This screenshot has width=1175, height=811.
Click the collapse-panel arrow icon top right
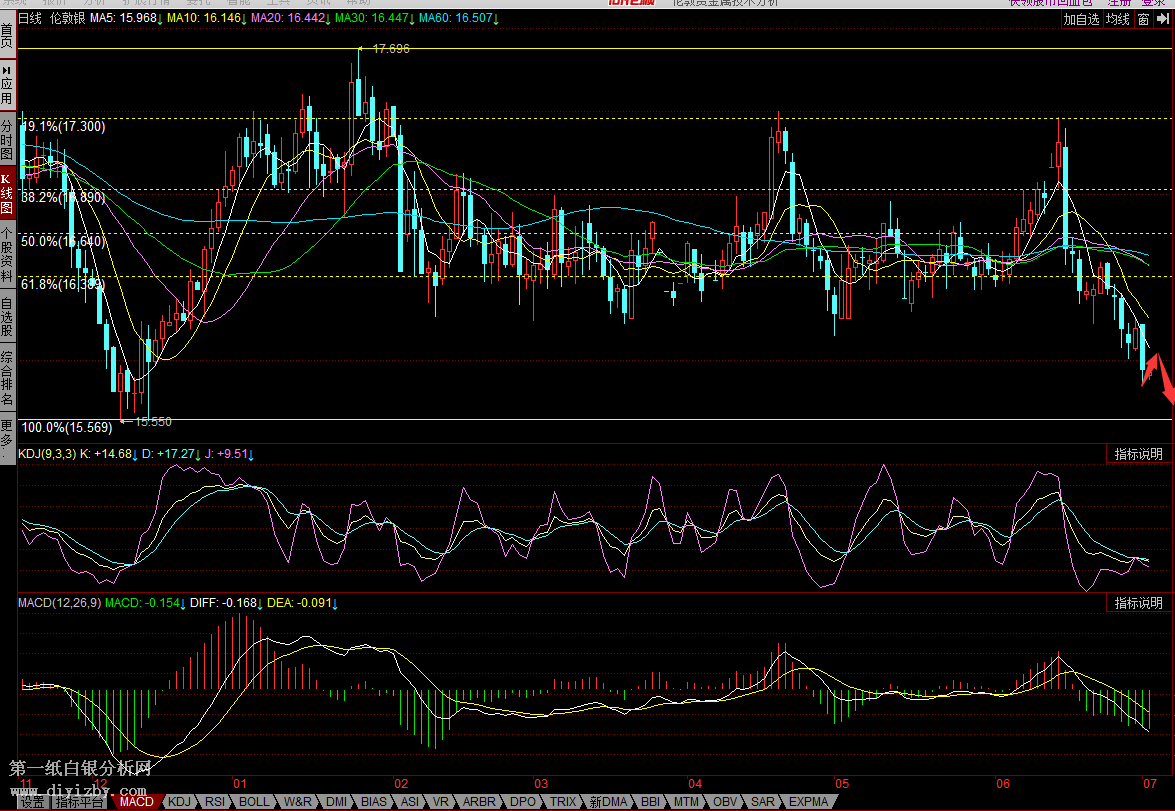coord(1165,19)
